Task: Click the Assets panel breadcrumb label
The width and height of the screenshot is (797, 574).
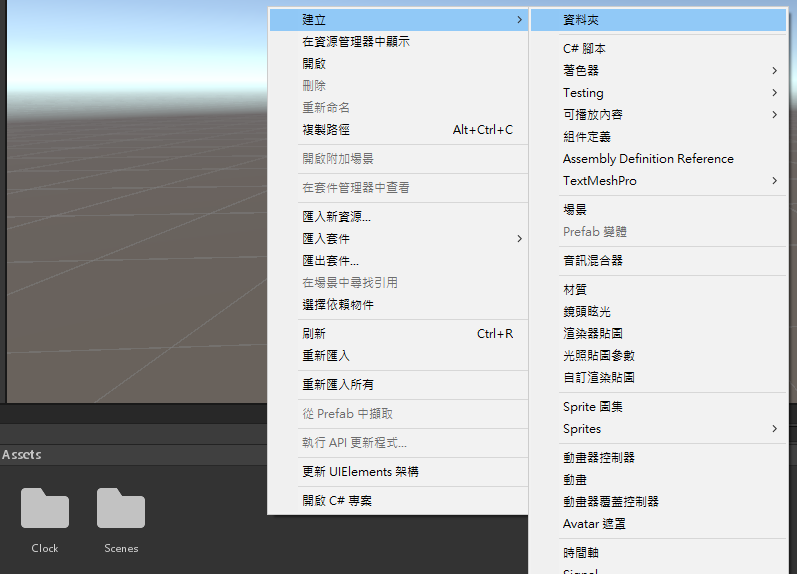Action: 22,455
